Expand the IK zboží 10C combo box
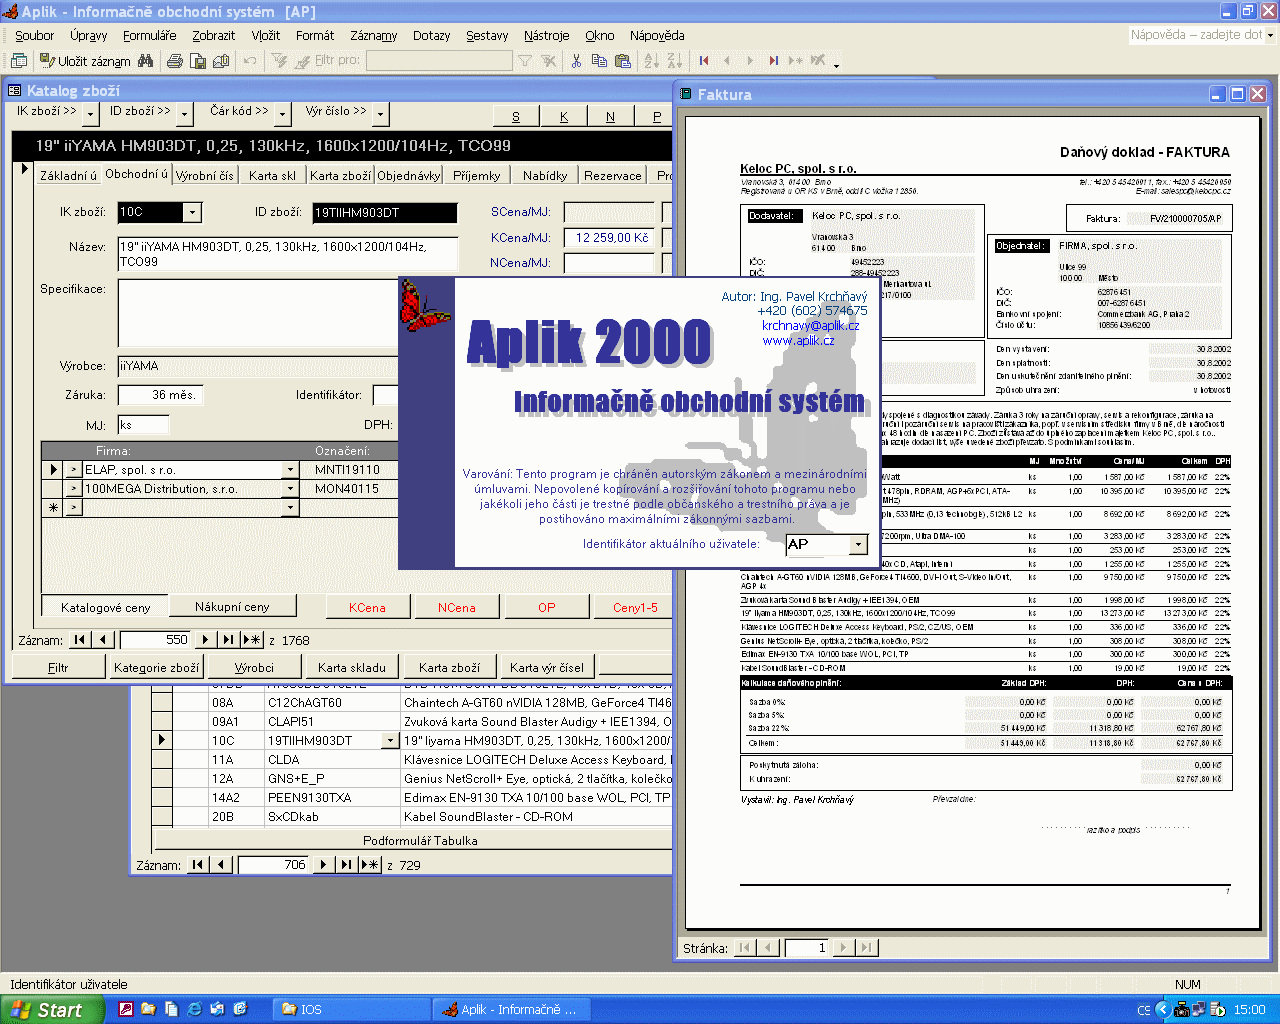 [192, 212]
